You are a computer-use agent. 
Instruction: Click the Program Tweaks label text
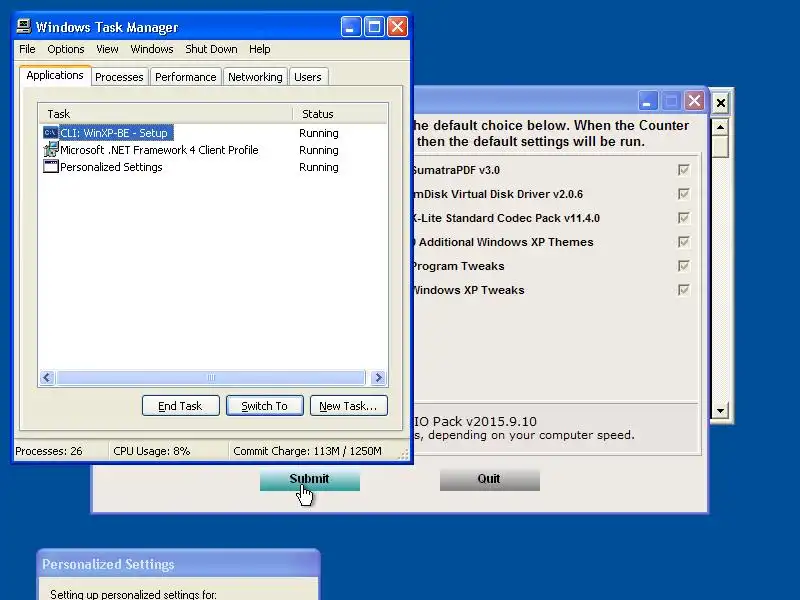(x=458, y=266)
